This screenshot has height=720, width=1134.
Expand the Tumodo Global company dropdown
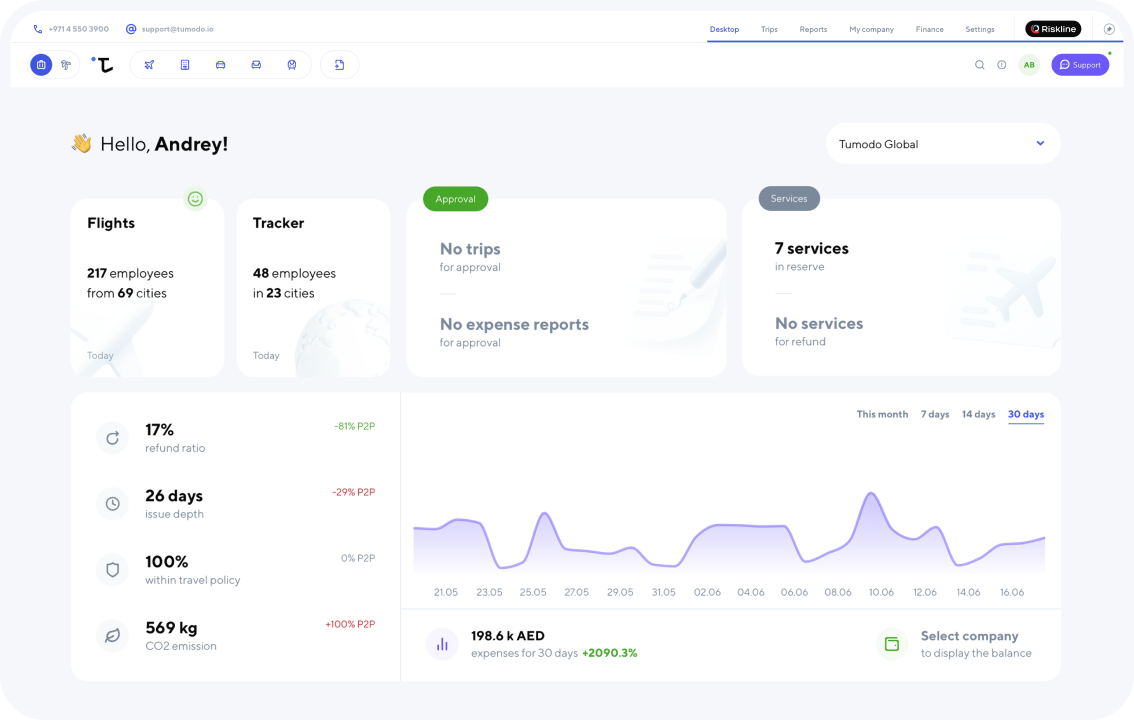(943, 144)
